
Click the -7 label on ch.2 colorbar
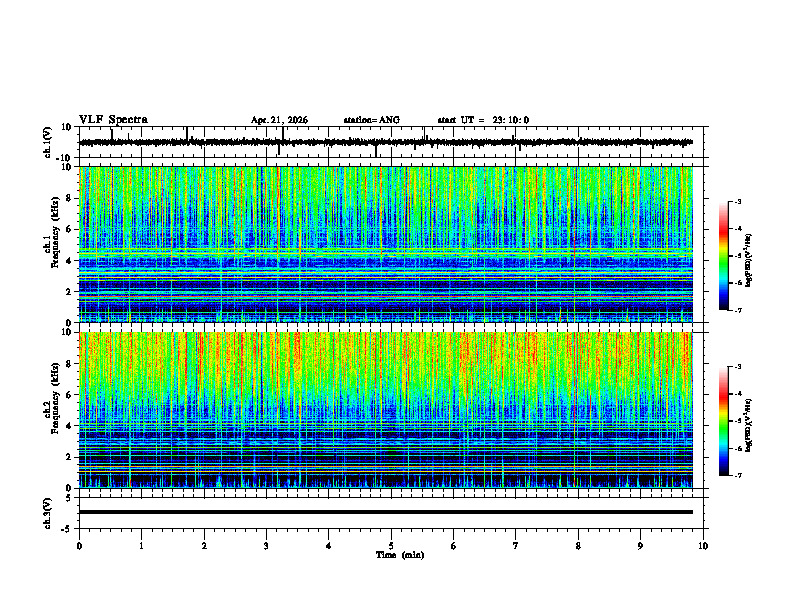click(x=737, y=475)
